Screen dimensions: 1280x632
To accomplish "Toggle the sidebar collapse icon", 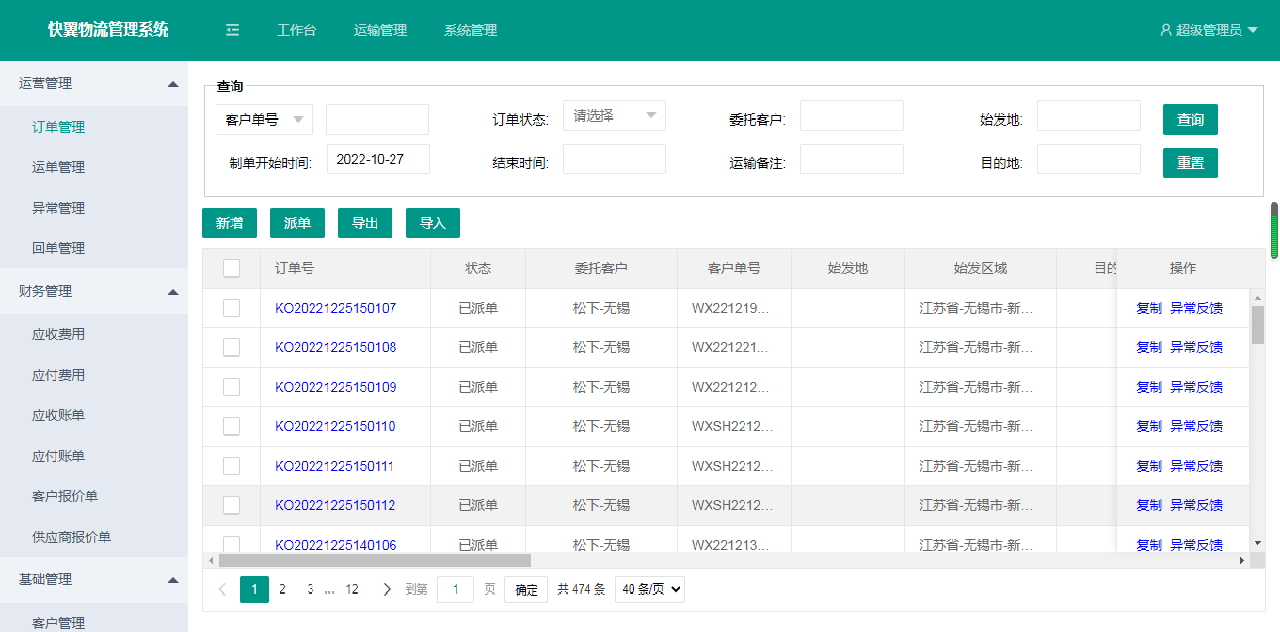I will tap(232, 30).
